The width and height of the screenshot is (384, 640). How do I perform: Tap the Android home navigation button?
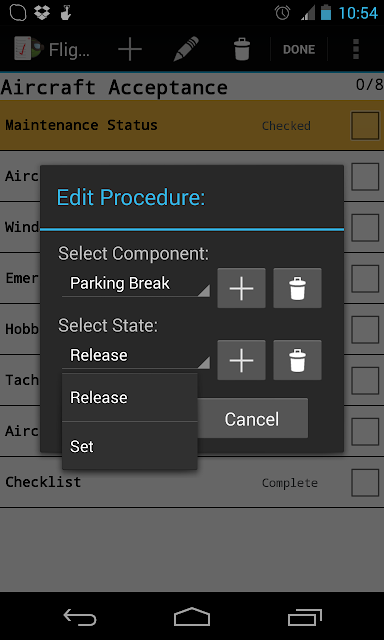coord(192,616)
